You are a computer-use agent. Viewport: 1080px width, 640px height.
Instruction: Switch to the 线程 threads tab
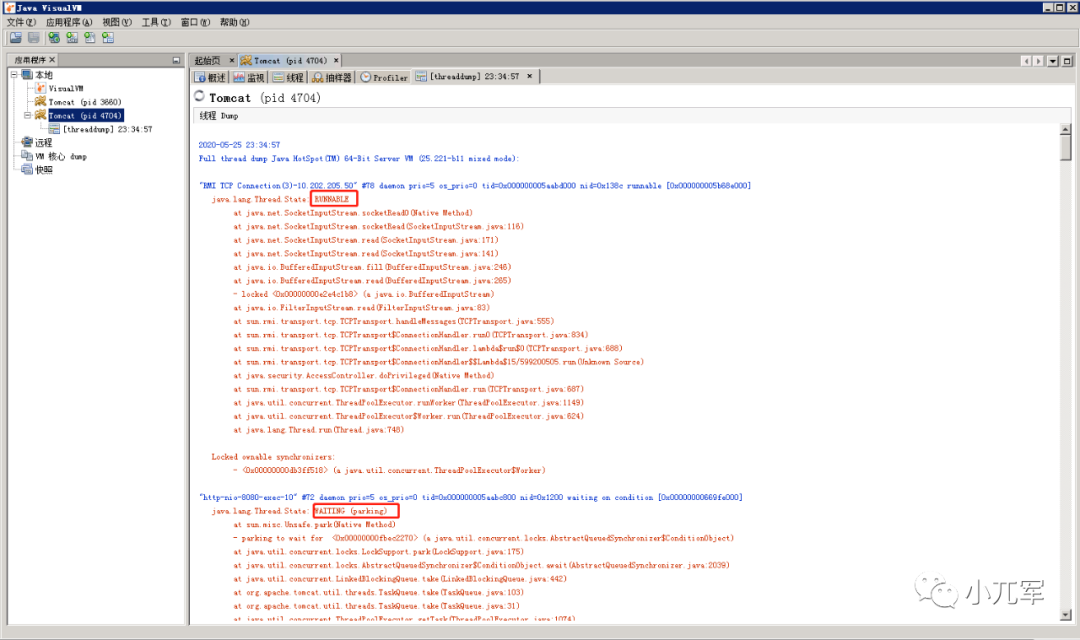[x=288, y=77]
